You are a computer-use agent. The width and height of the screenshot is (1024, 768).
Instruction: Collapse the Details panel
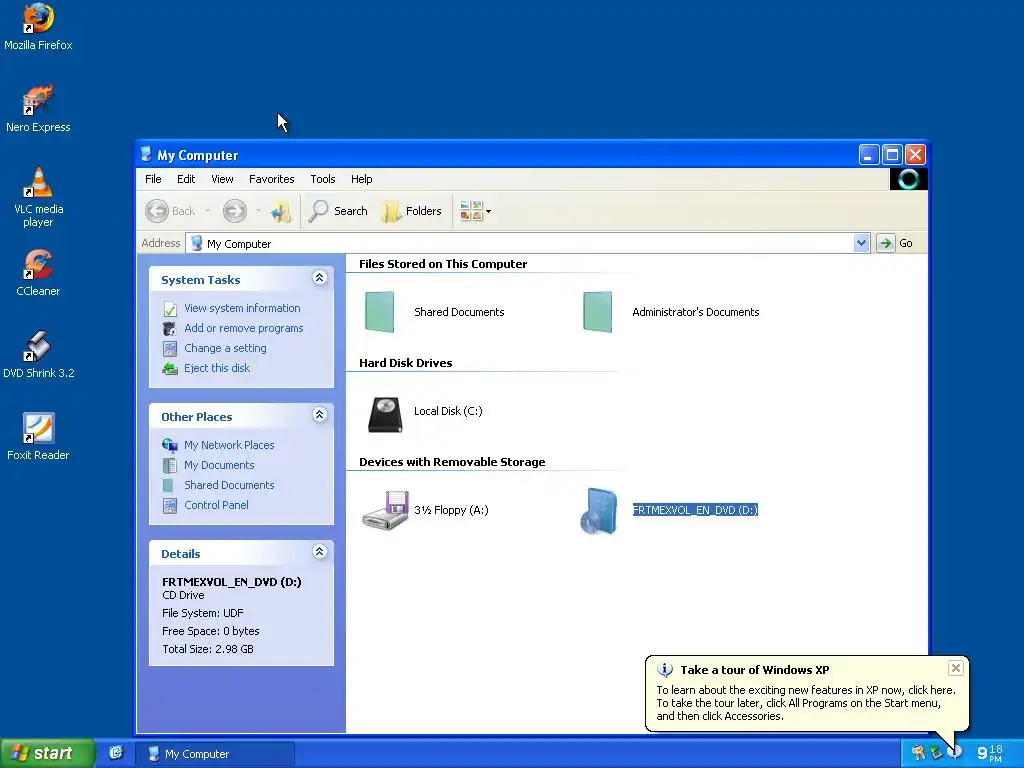click(319, 552)
